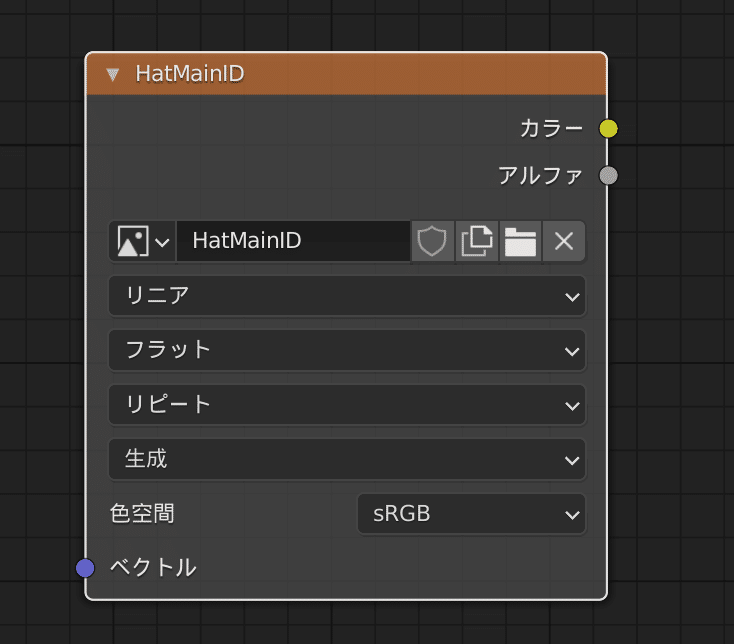Screen dimensions: 734x644
Task: Open the image browse dropdown icon
Action: tap(142, 241)
